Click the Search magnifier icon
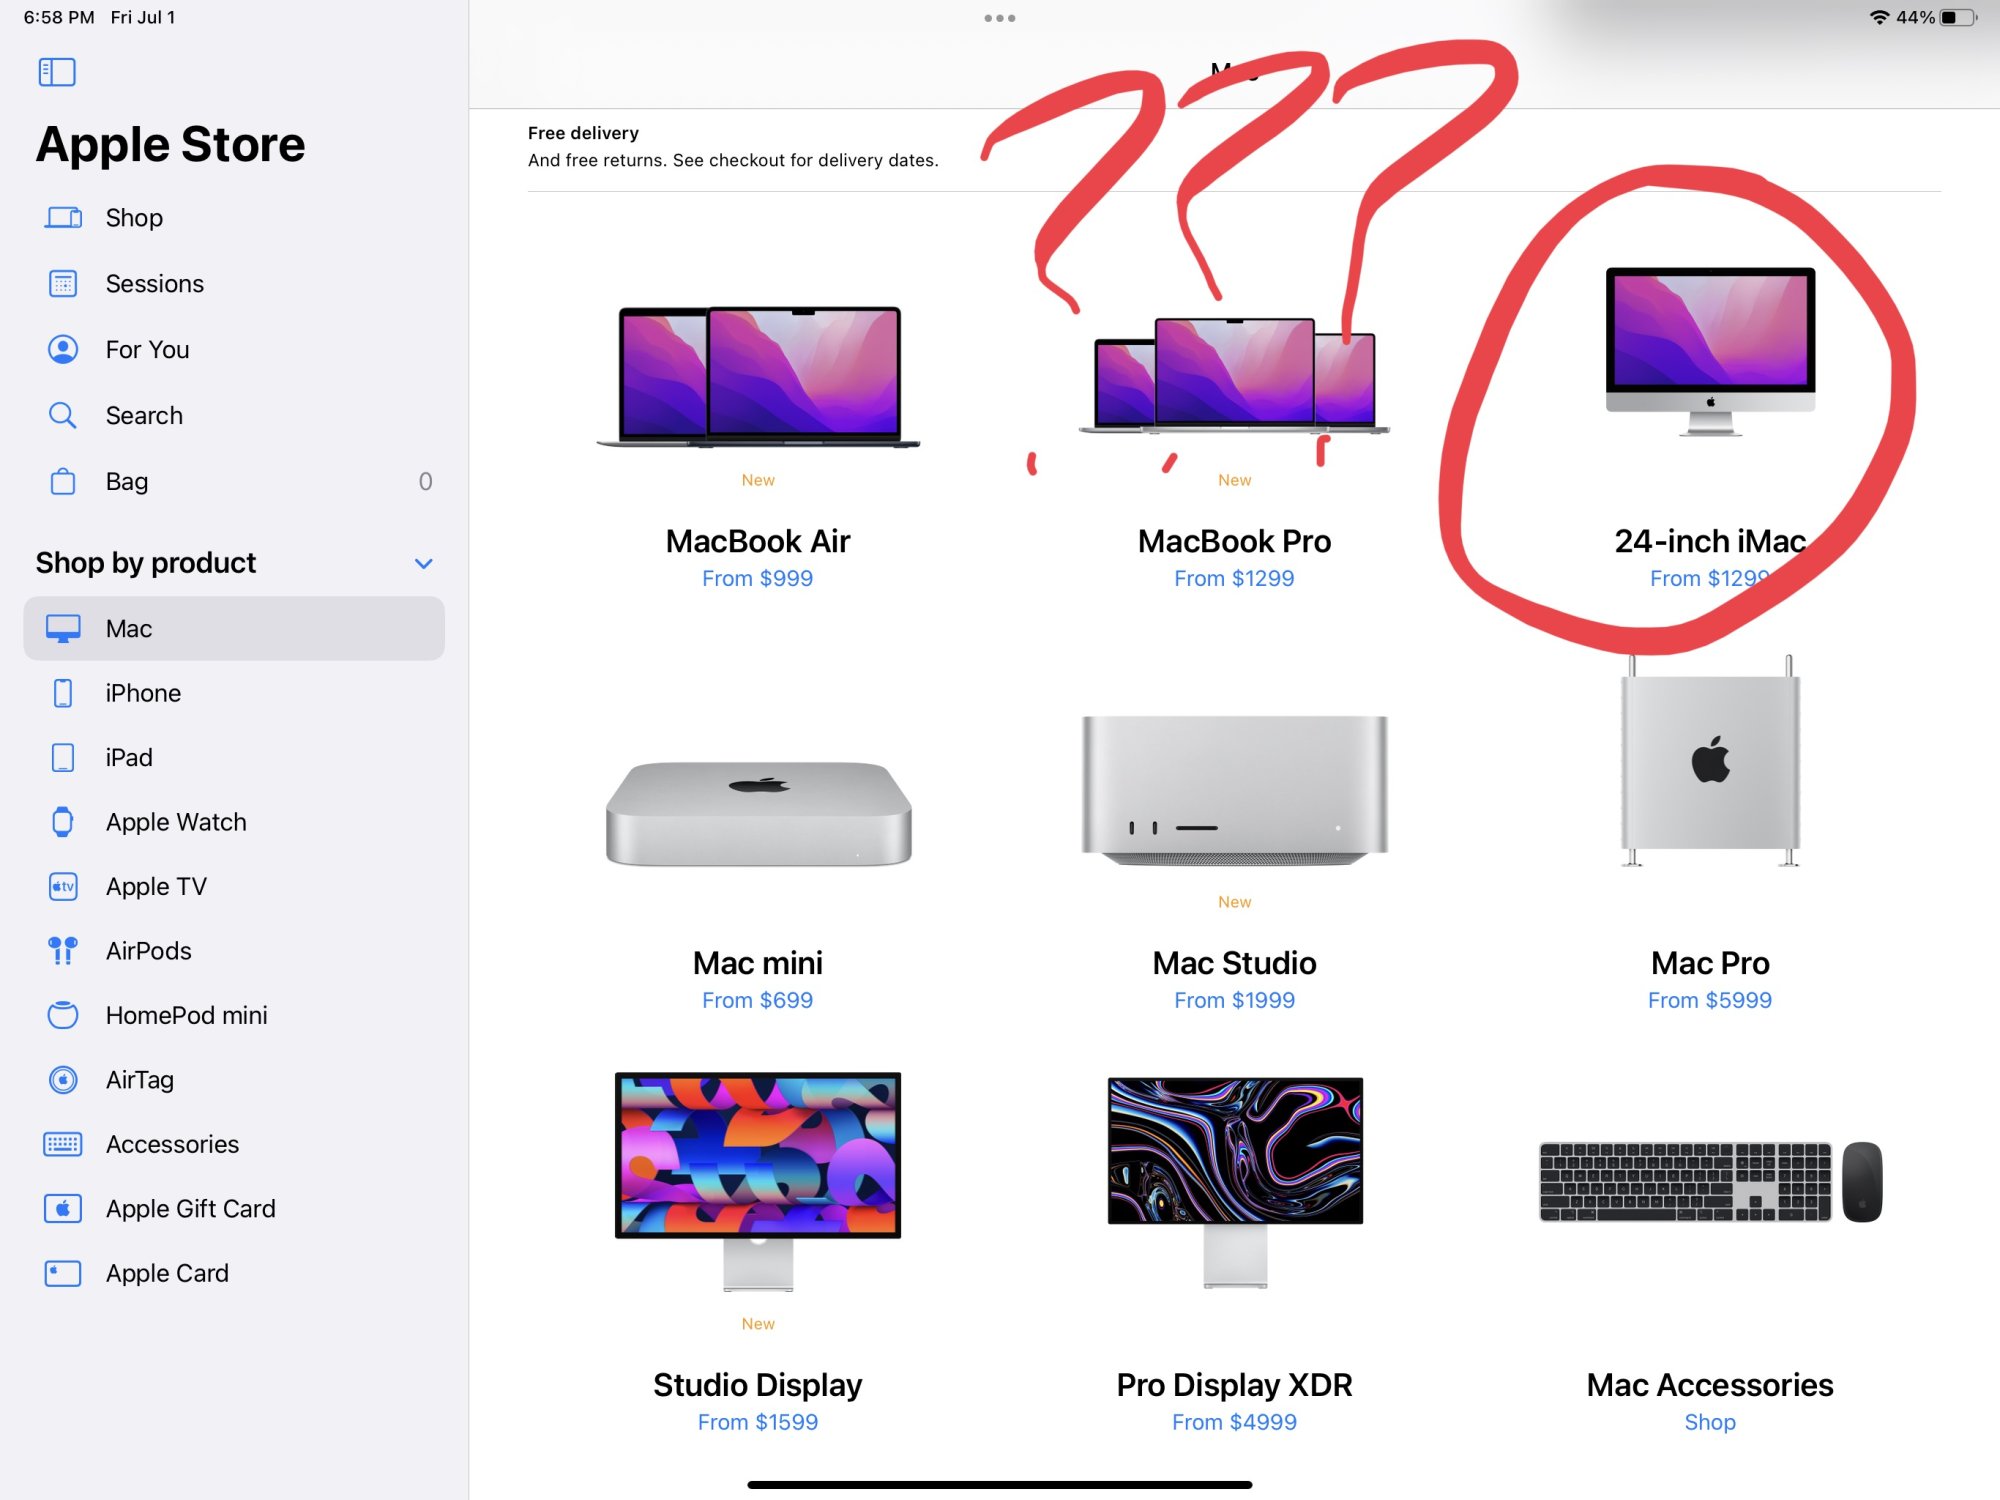 pyautogui.click(x=63, y=416)
